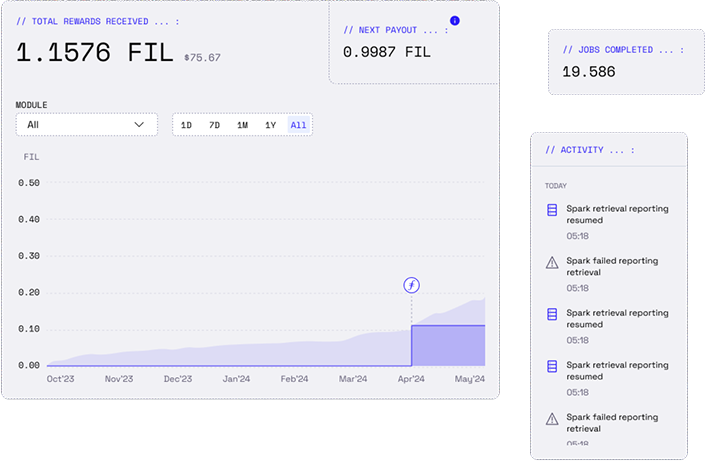Click the database icon on the third activity entry
The image size is (705, 461).
click(x=551, y=314)
